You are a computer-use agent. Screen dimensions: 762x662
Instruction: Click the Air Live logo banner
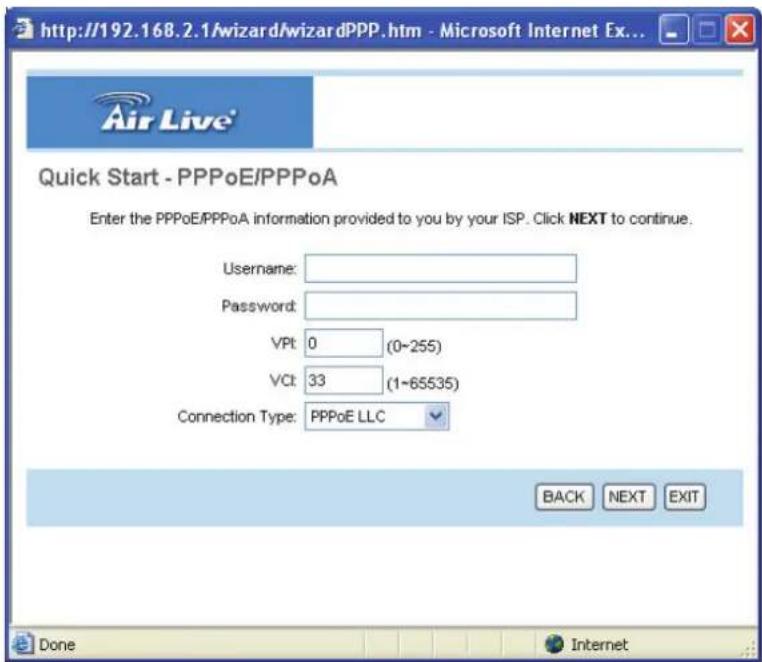[170, 112]
